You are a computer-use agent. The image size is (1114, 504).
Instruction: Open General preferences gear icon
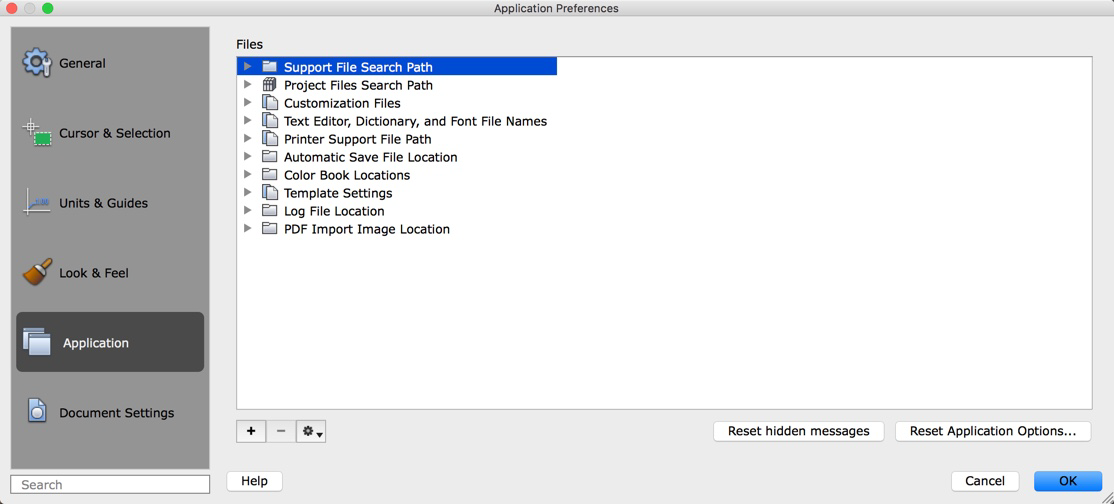37,63
